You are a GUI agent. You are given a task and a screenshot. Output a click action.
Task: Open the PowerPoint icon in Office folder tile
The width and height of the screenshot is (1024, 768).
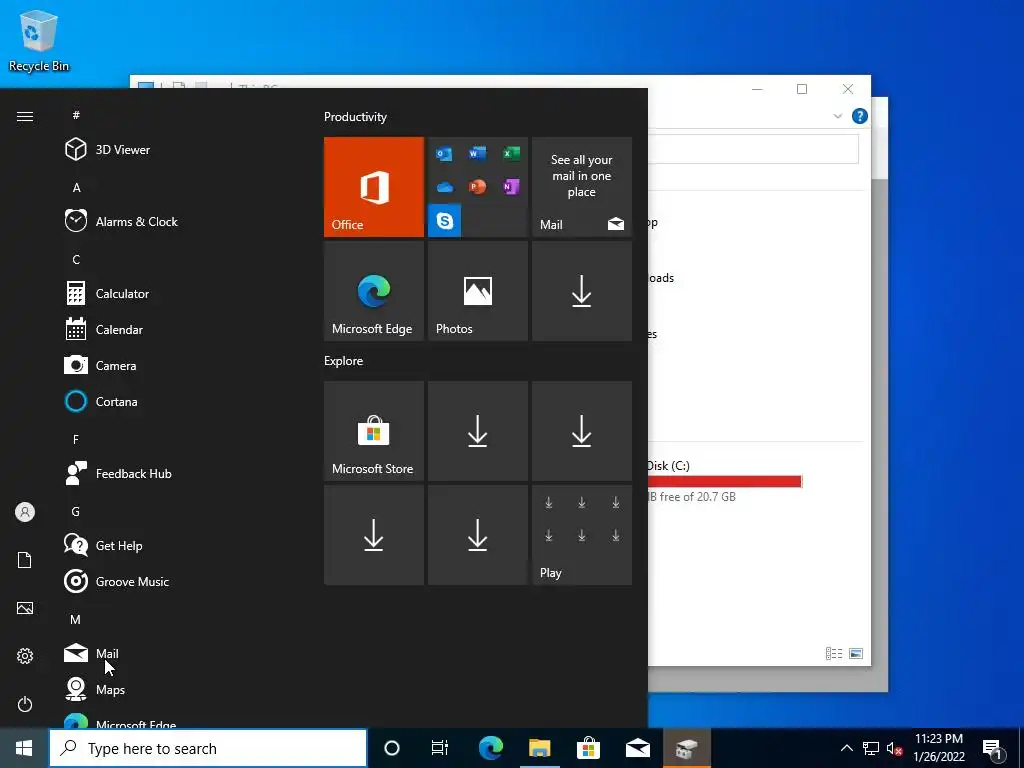point(477,187)
